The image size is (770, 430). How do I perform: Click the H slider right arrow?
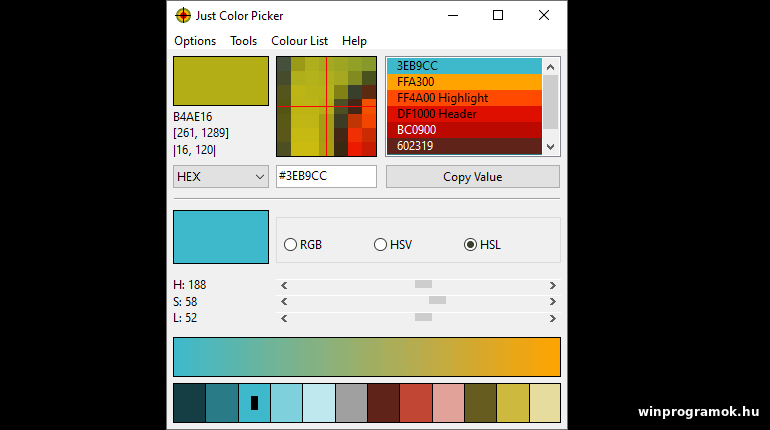pyautogui.click(x=552, y=285)
